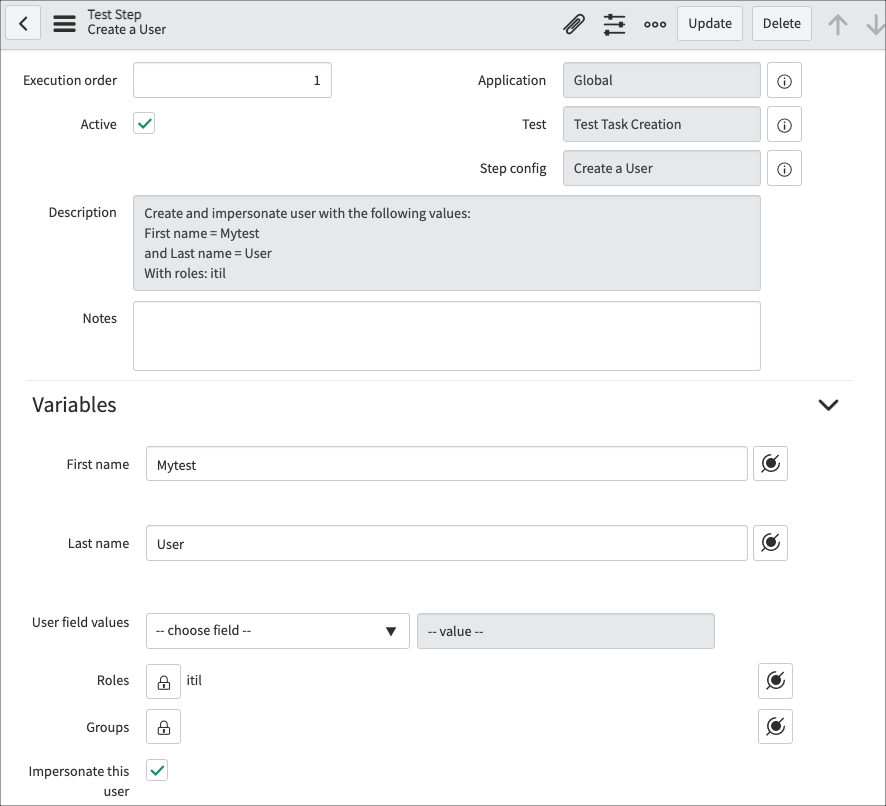This screenshot has width=886, height=806.
Task: Uncheck the Active checkbox
Action: click(143, 124)
